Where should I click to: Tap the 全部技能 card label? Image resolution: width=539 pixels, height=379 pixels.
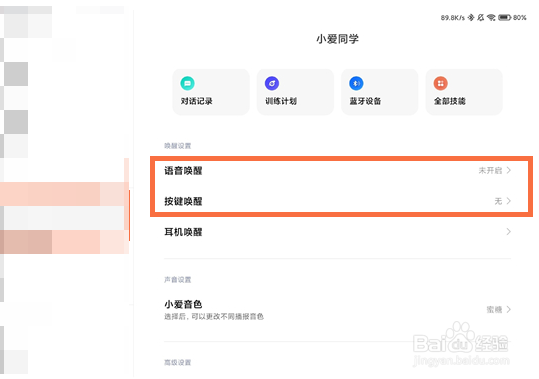(450, 101)
